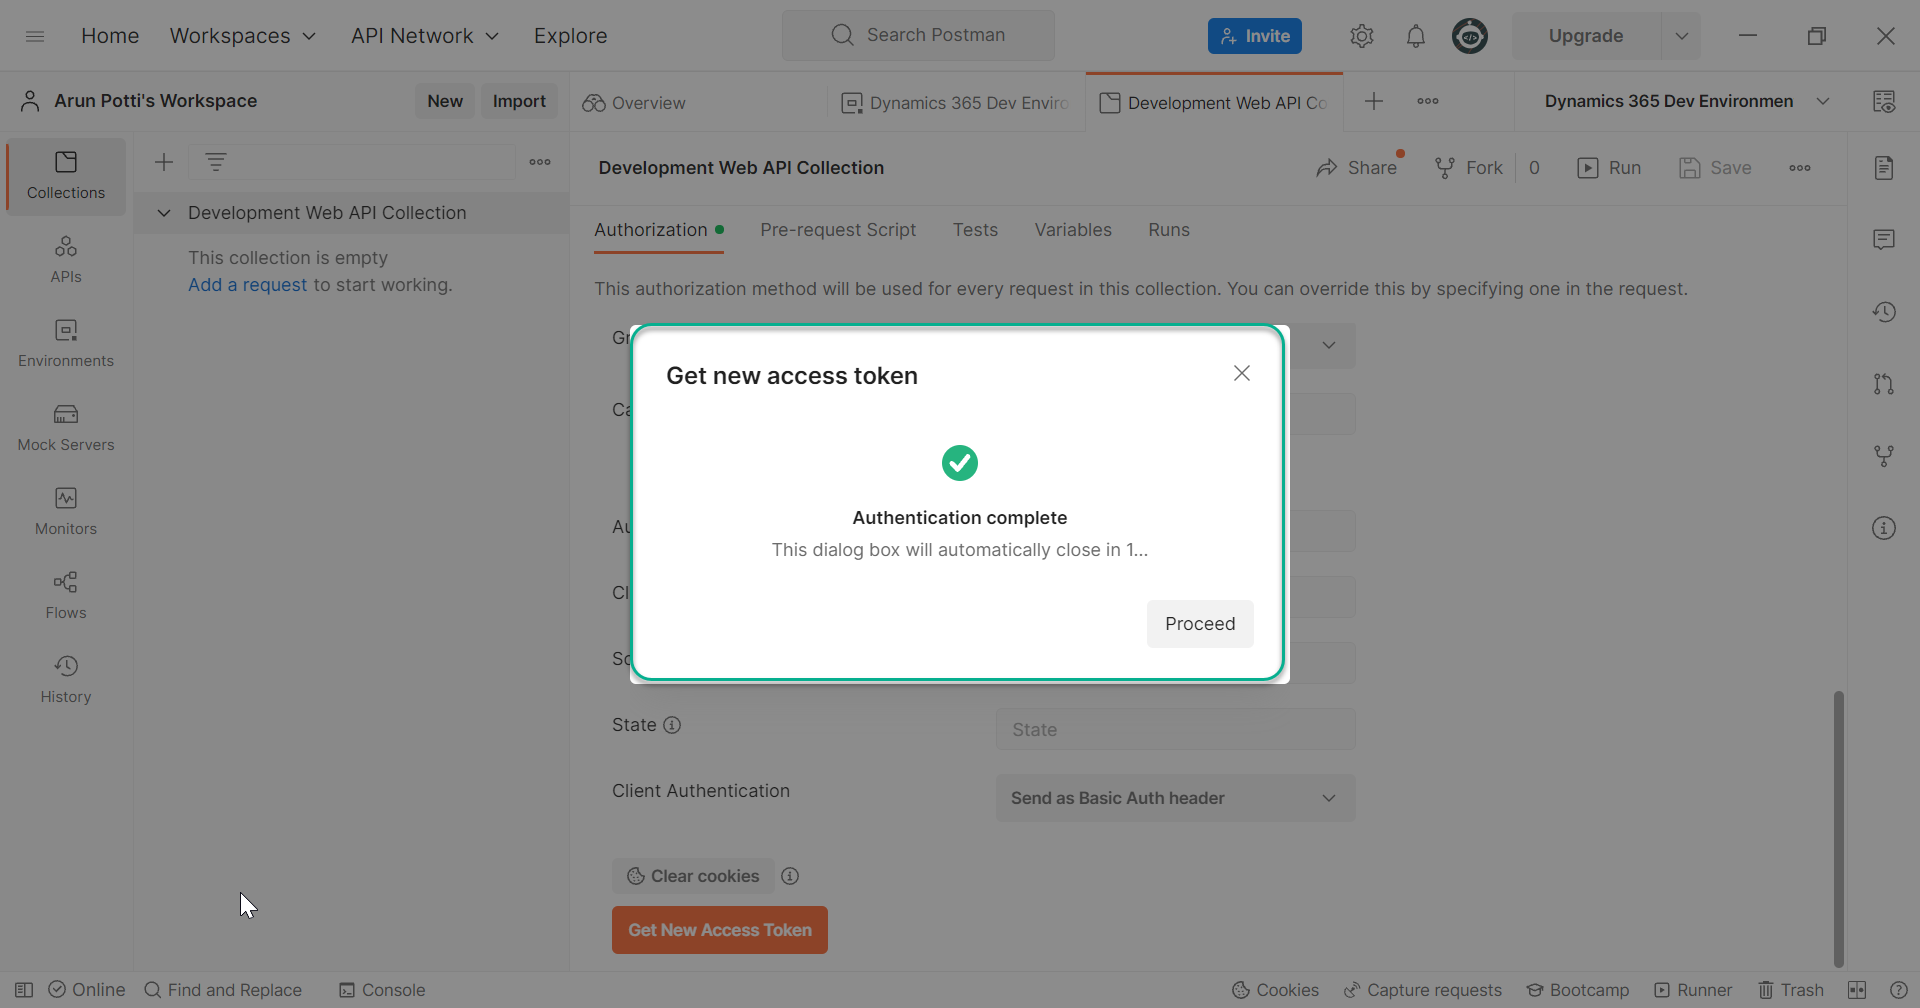Open the Monitors panel
1920x1008 pixels.
64,510
